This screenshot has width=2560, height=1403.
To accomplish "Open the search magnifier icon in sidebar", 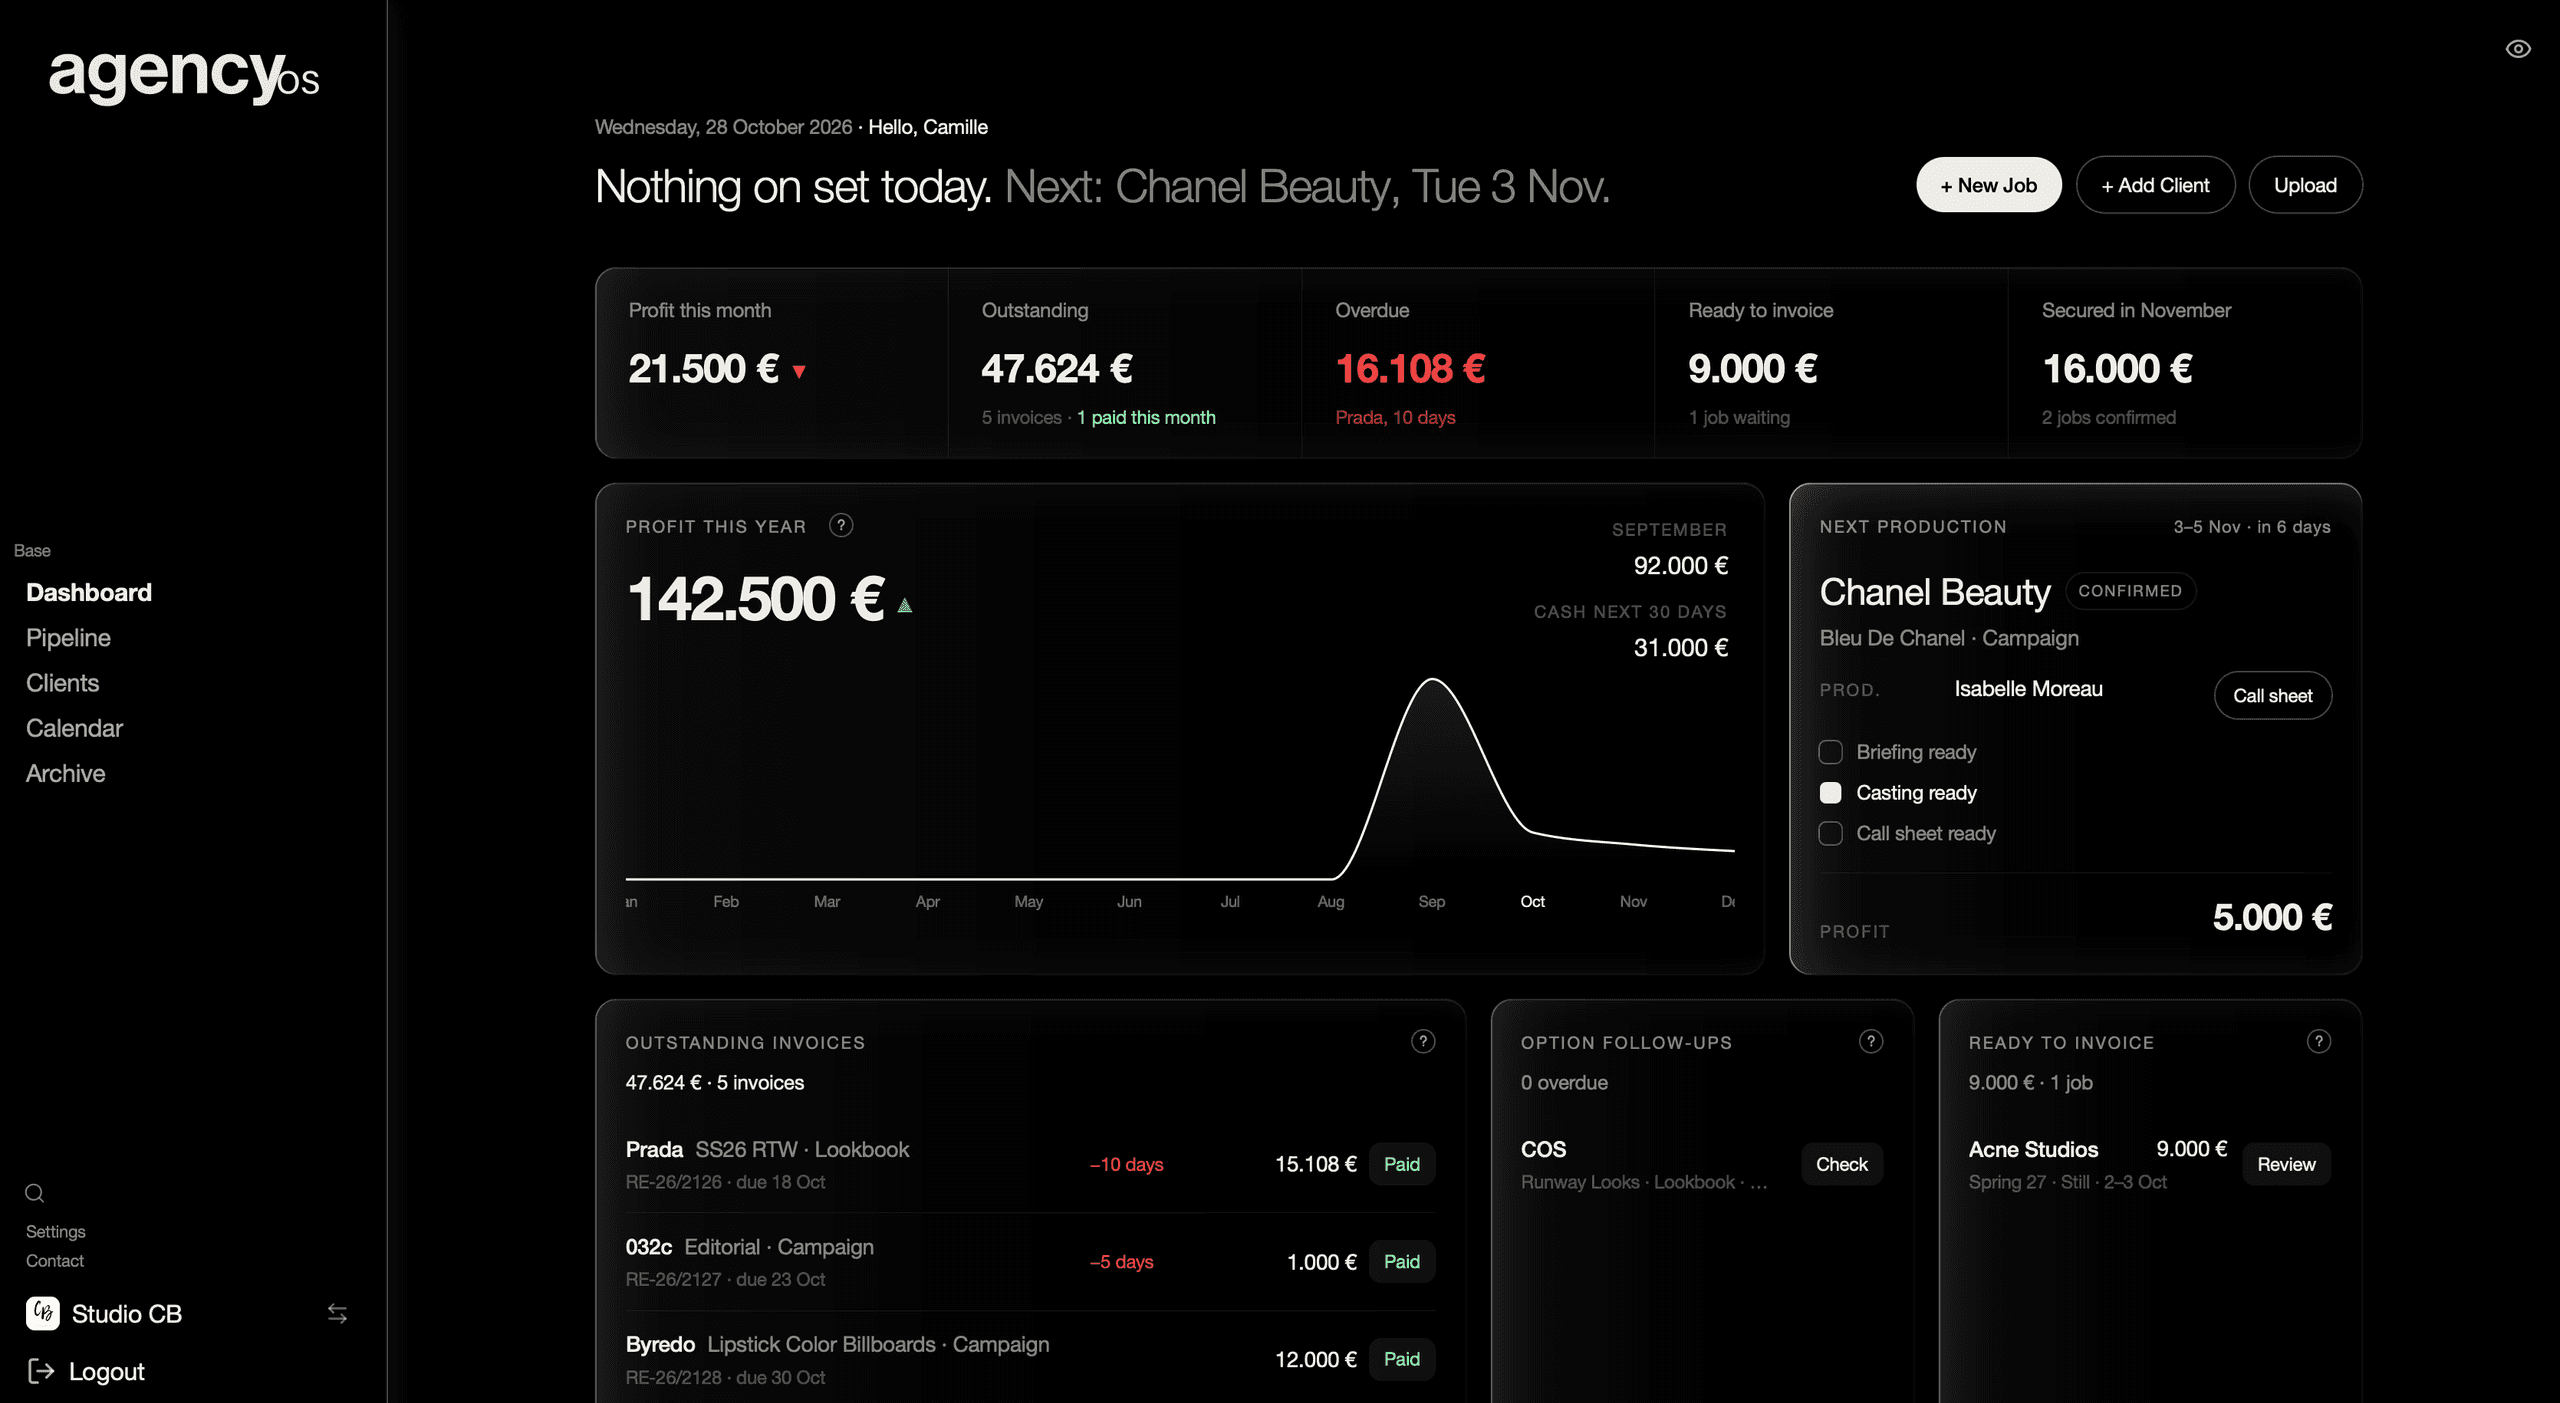I will click(35, 1193).
